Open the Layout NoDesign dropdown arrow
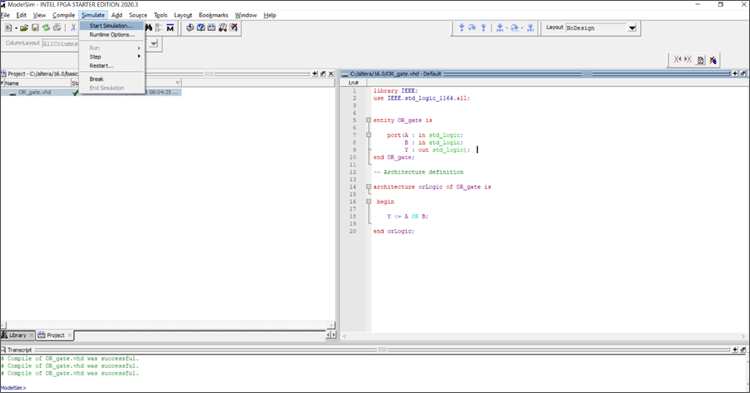The width and height of the screenshot is (750, 393). click(632, 28)
